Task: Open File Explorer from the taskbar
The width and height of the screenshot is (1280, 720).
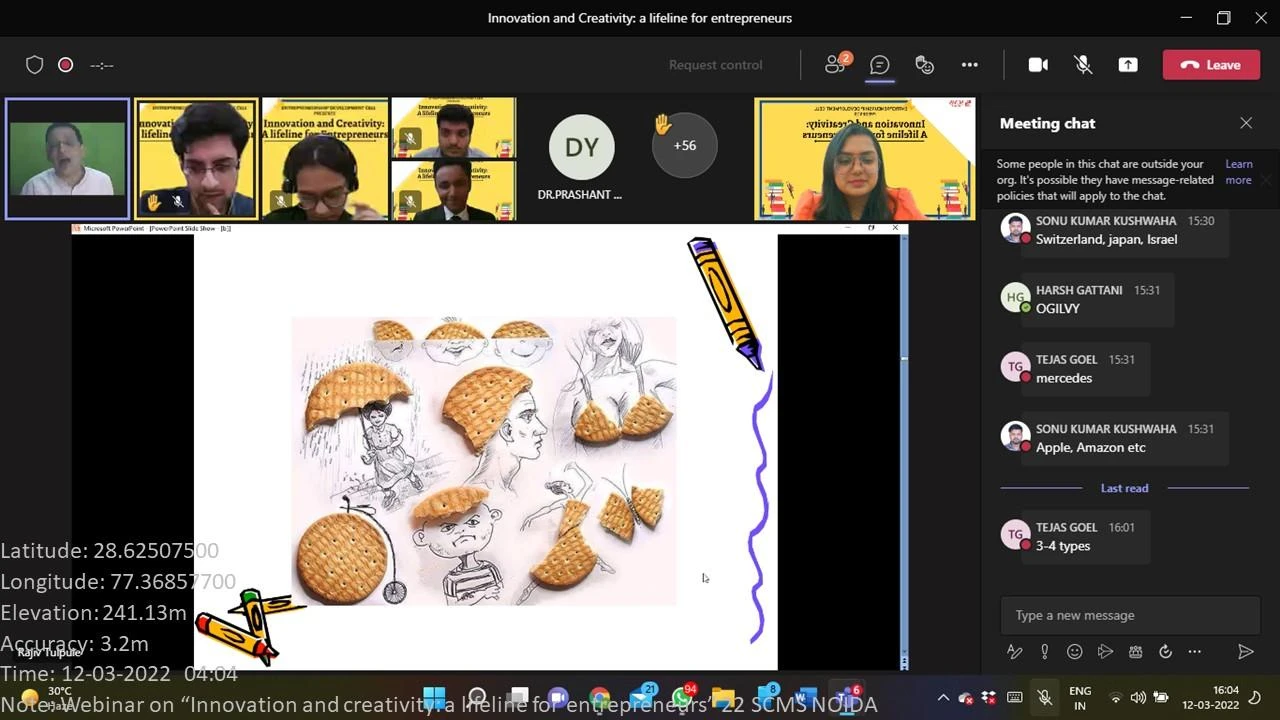Action: click(724, 697)
